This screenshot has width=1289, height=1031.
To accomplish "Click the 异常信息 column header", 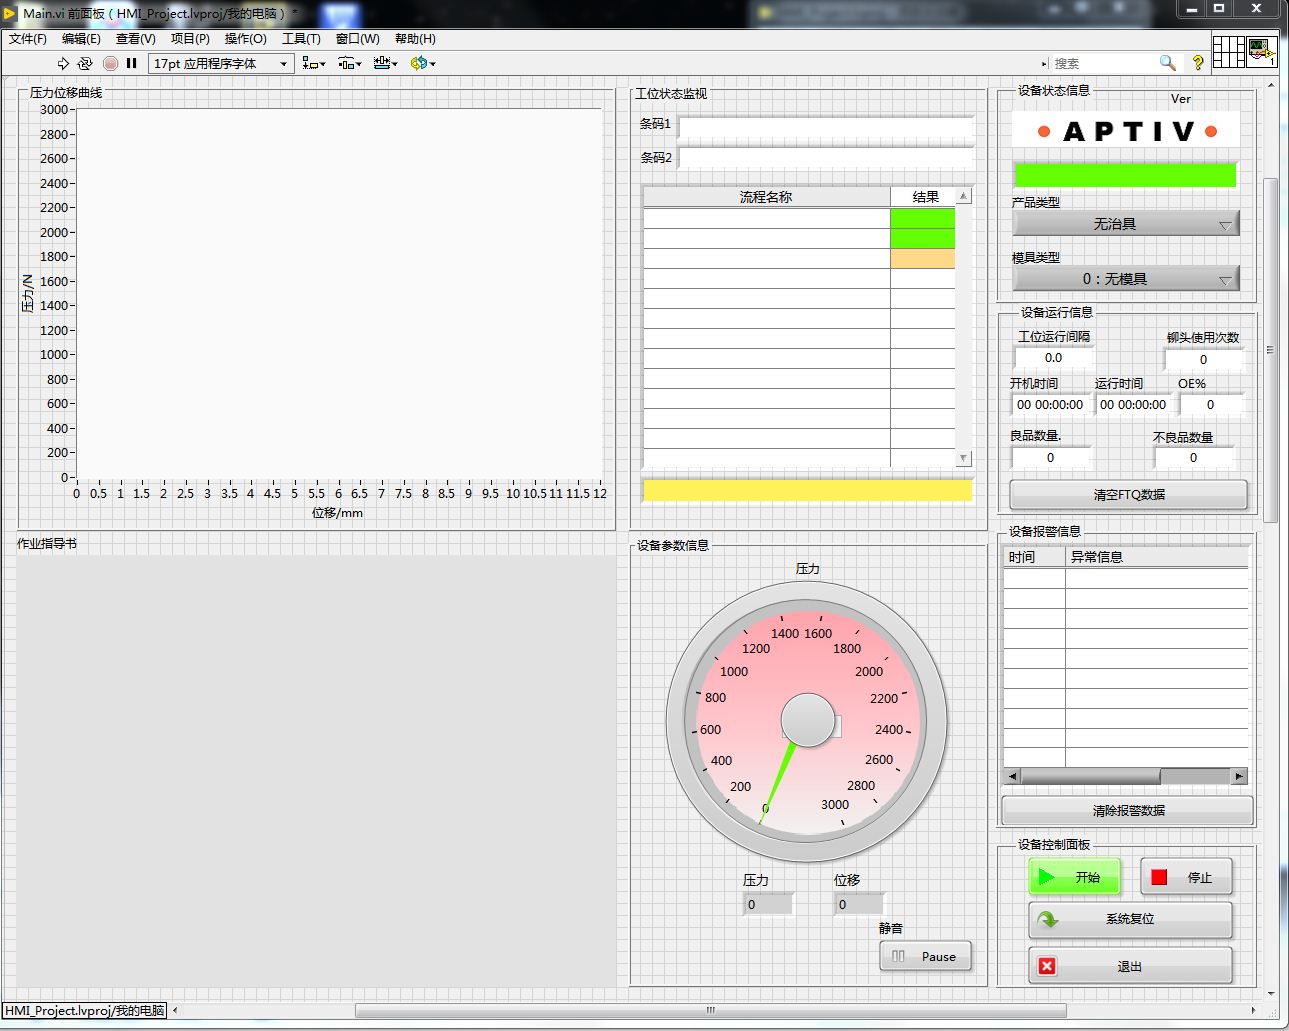I will pyautogui.click(x=1157, y=557).
